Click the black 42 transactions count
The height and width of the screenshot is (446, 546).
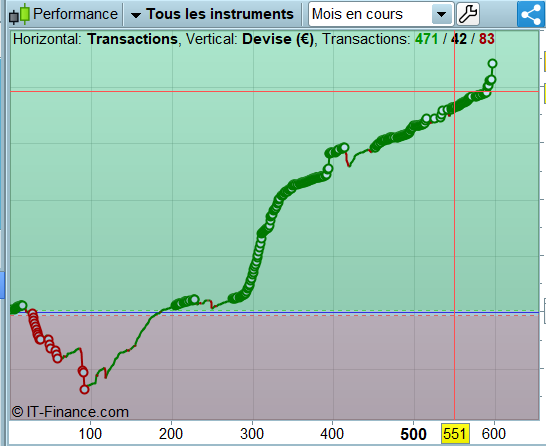click(x=459, y=39)
